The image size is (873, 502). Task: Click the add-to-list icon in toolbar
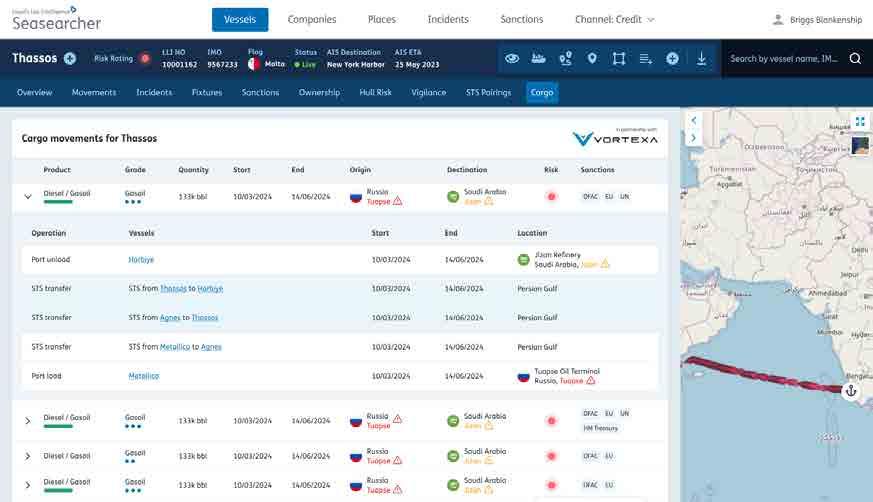coord(646,58)
